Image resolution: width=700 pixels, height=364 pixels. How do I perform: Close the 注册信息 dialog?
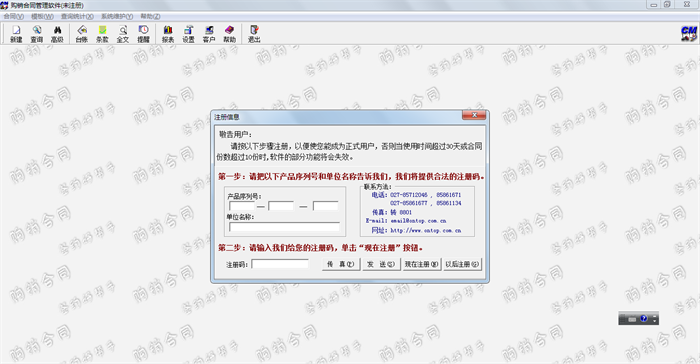(x=474, y=115)
